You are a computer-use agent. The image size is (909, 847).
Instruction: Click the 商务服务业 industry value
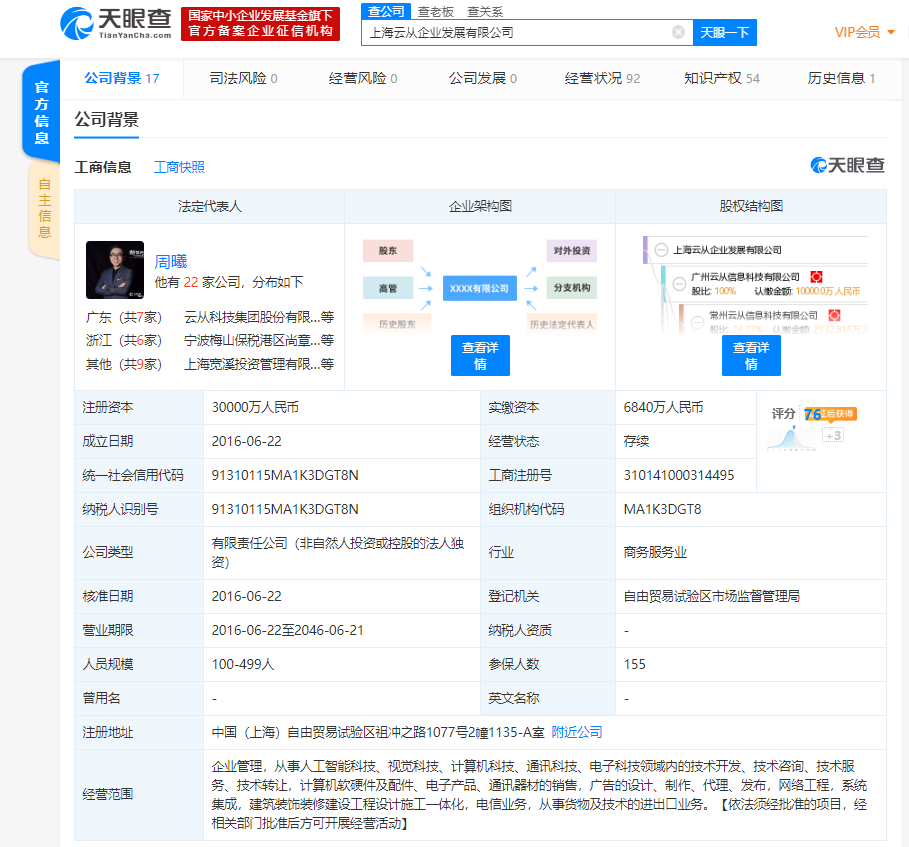(655, 552)
